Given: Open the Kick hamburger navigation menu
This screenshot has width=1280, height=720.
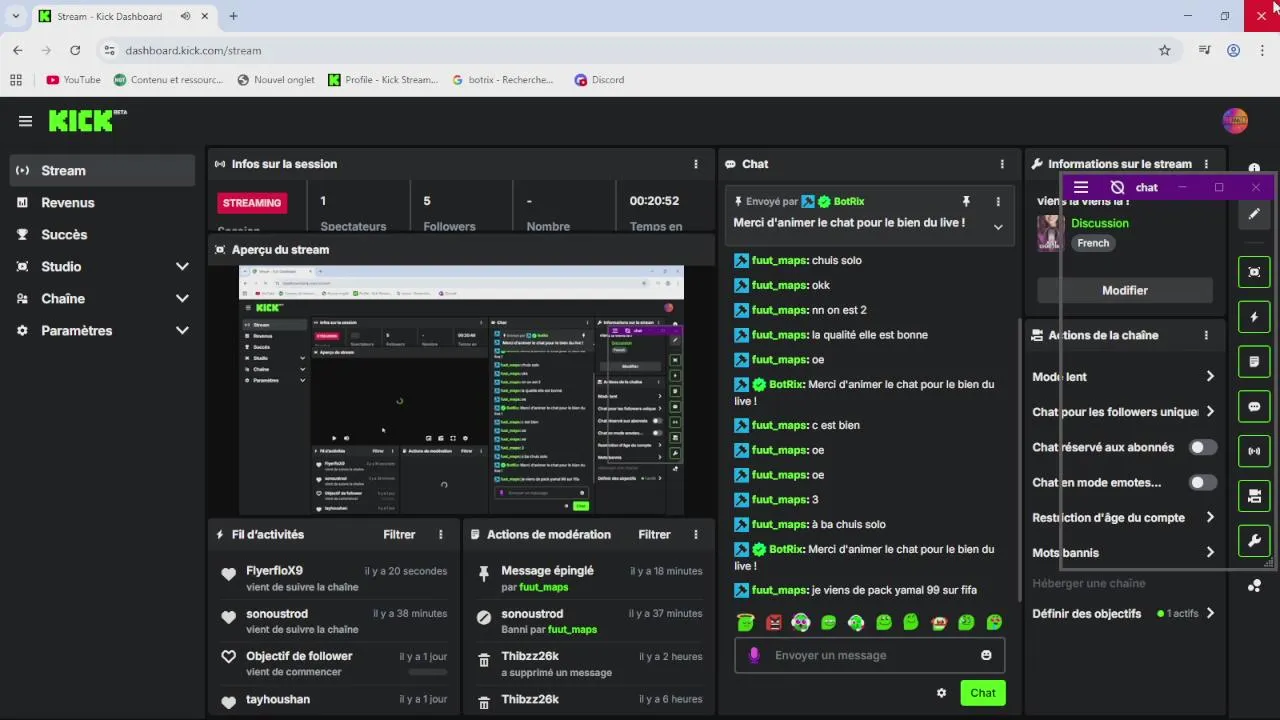Looking at the screenshot, I should (x=25, y=121).
